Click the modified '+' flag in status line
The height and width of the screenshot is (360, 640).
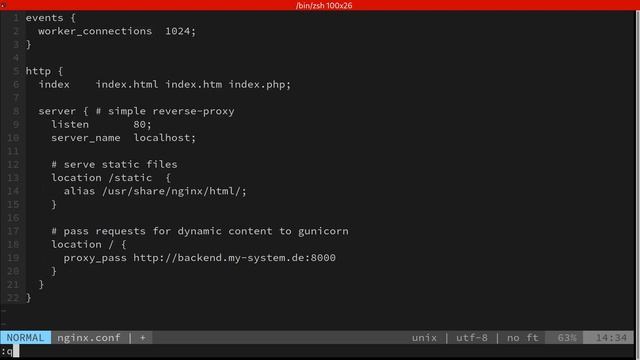coord(142,338)
